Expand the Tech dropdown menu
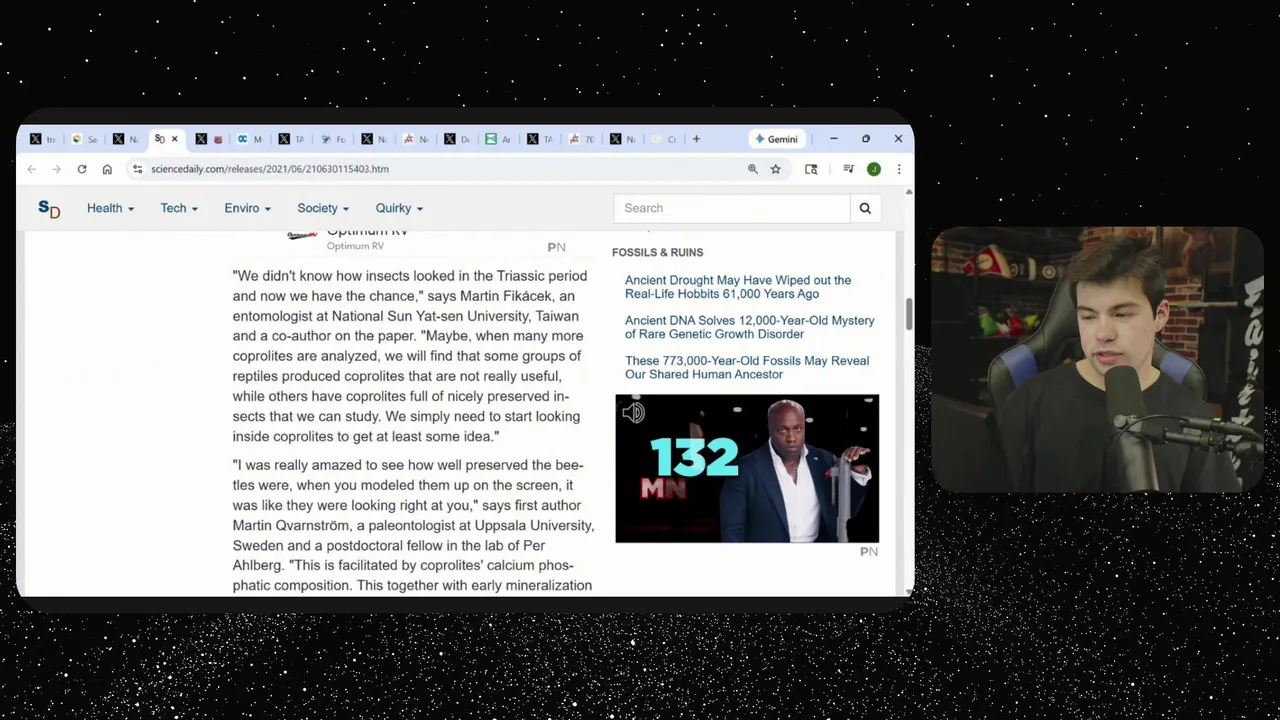 click(179, 208)
